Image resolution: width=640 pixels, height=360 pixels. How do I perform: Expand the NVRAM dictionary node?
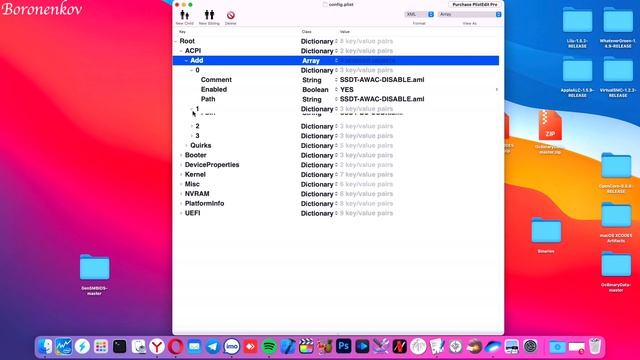pyautogui.click(x=181, y=194)
